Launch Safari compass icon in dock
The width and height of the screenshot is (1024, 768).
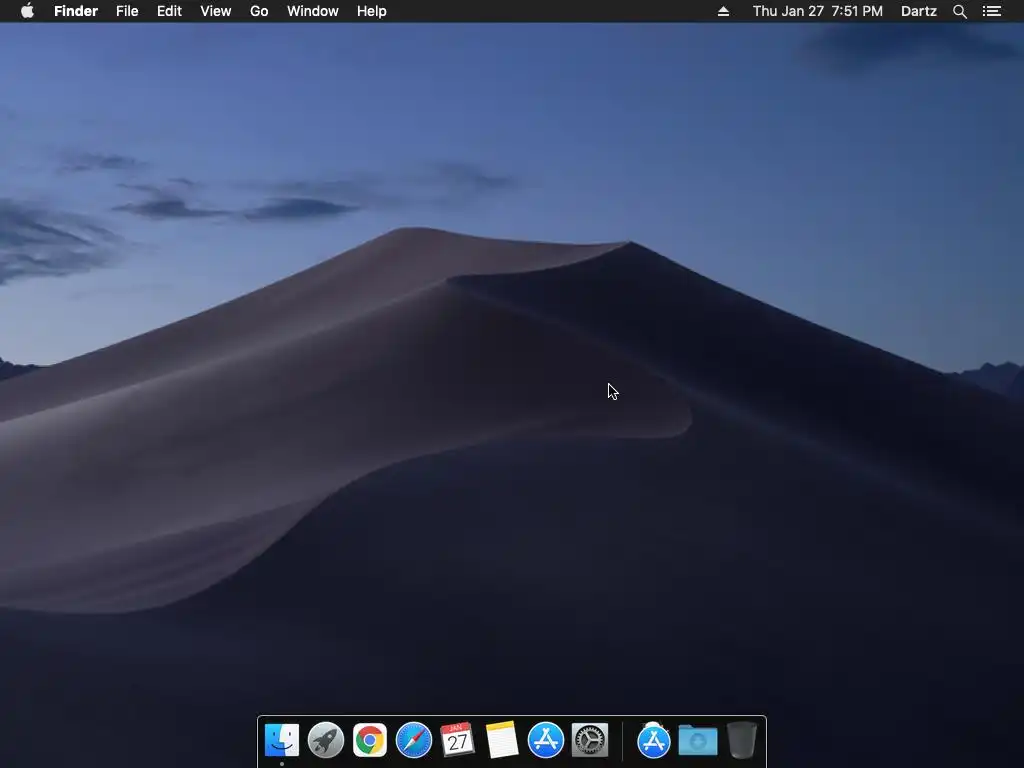413,740
